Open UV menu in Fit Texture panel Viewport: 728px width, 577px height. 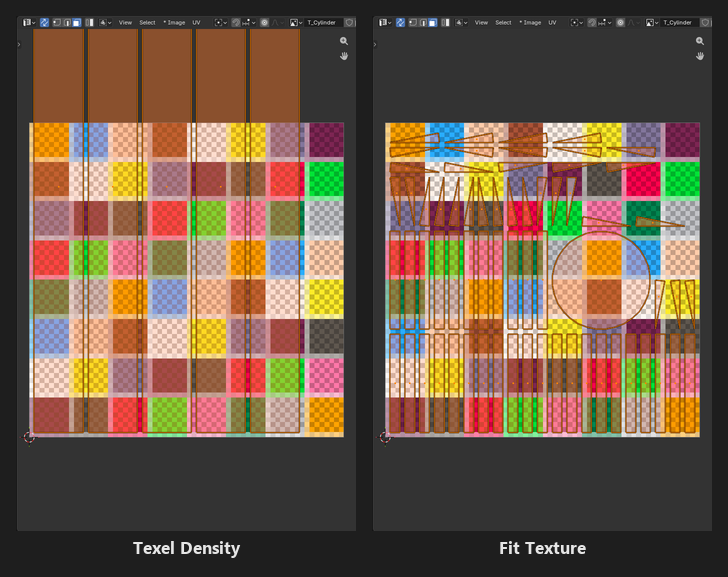pos(552,22)
